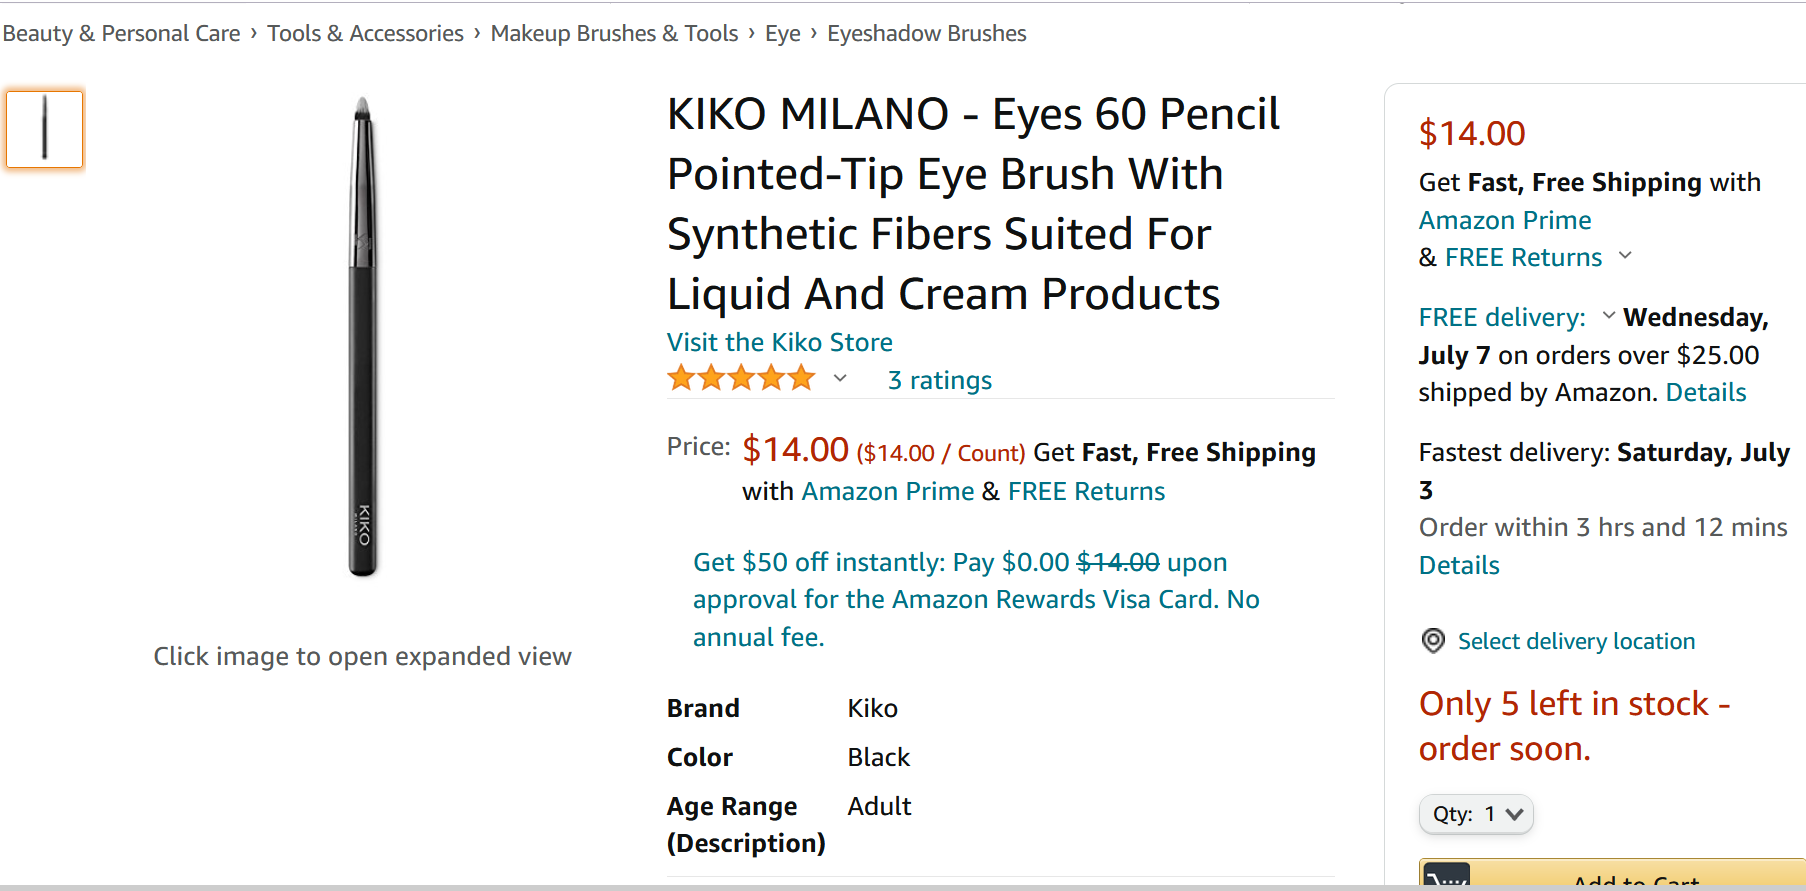
Task: Expand the FREE Returns details chevron
Action: [x=1626, y=256]
